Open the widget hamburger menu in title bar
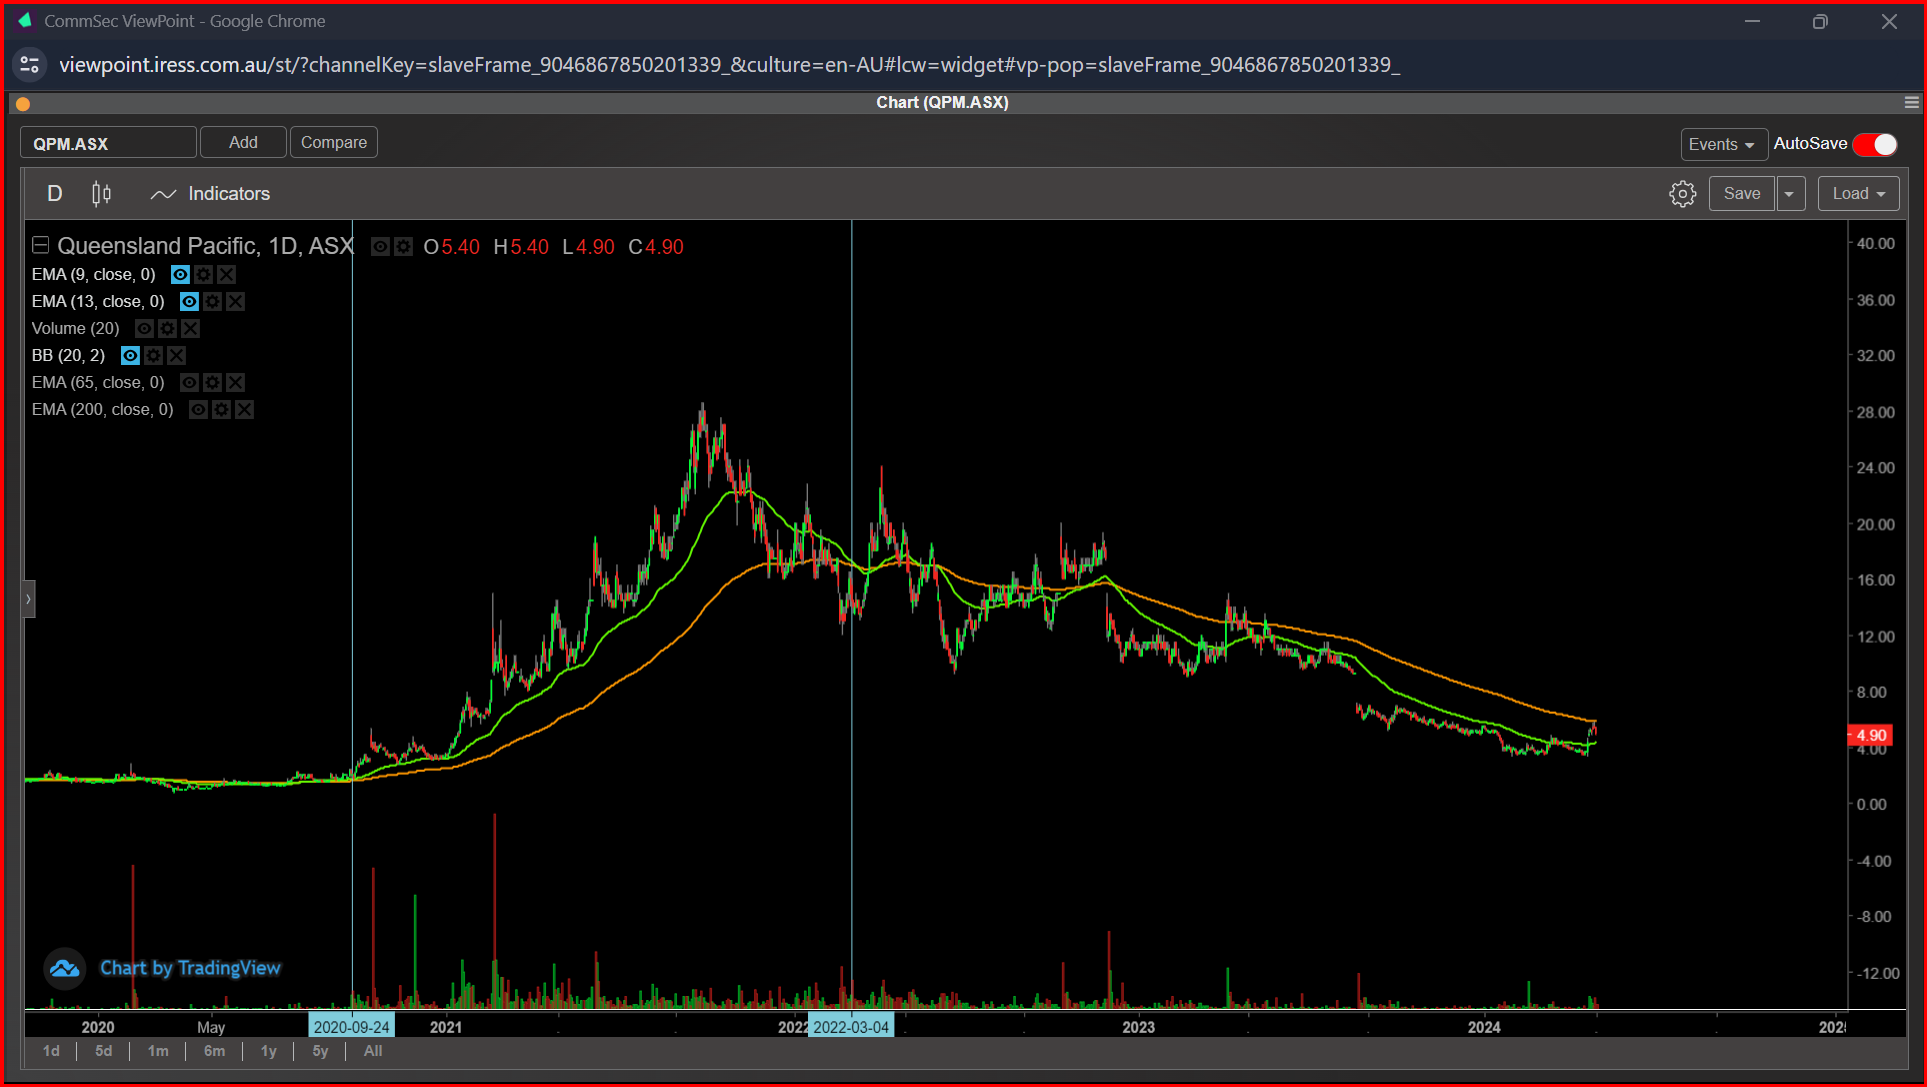The height and width of the screenshot is (1087, 1927). (1911, 102)
